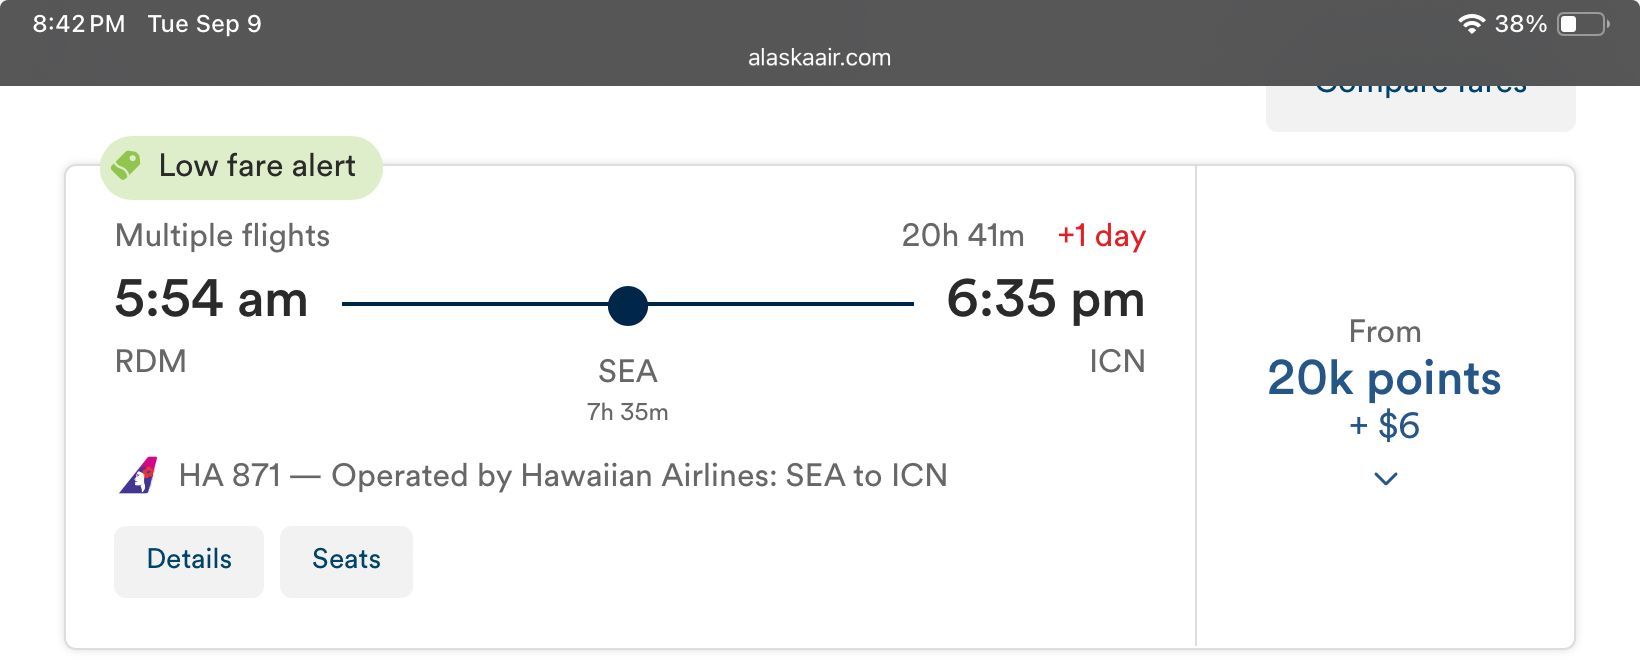The width and height of the screenshot is (1640, 665).
Task: Click the 20h 41m duration text
Action: pyautogui.click(x=963, y=236)
